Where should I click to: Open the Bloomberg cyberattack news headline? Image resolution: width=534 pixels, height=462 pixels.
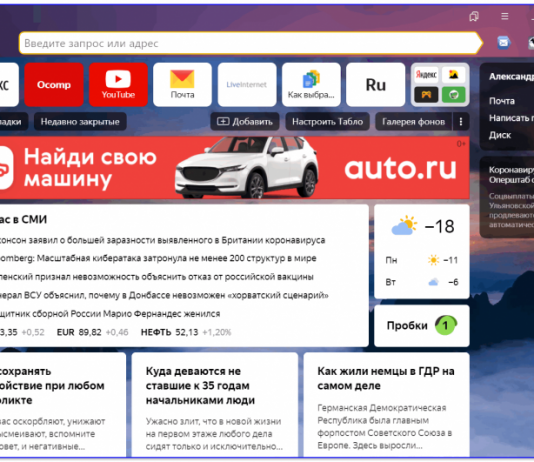click(158, 258)
